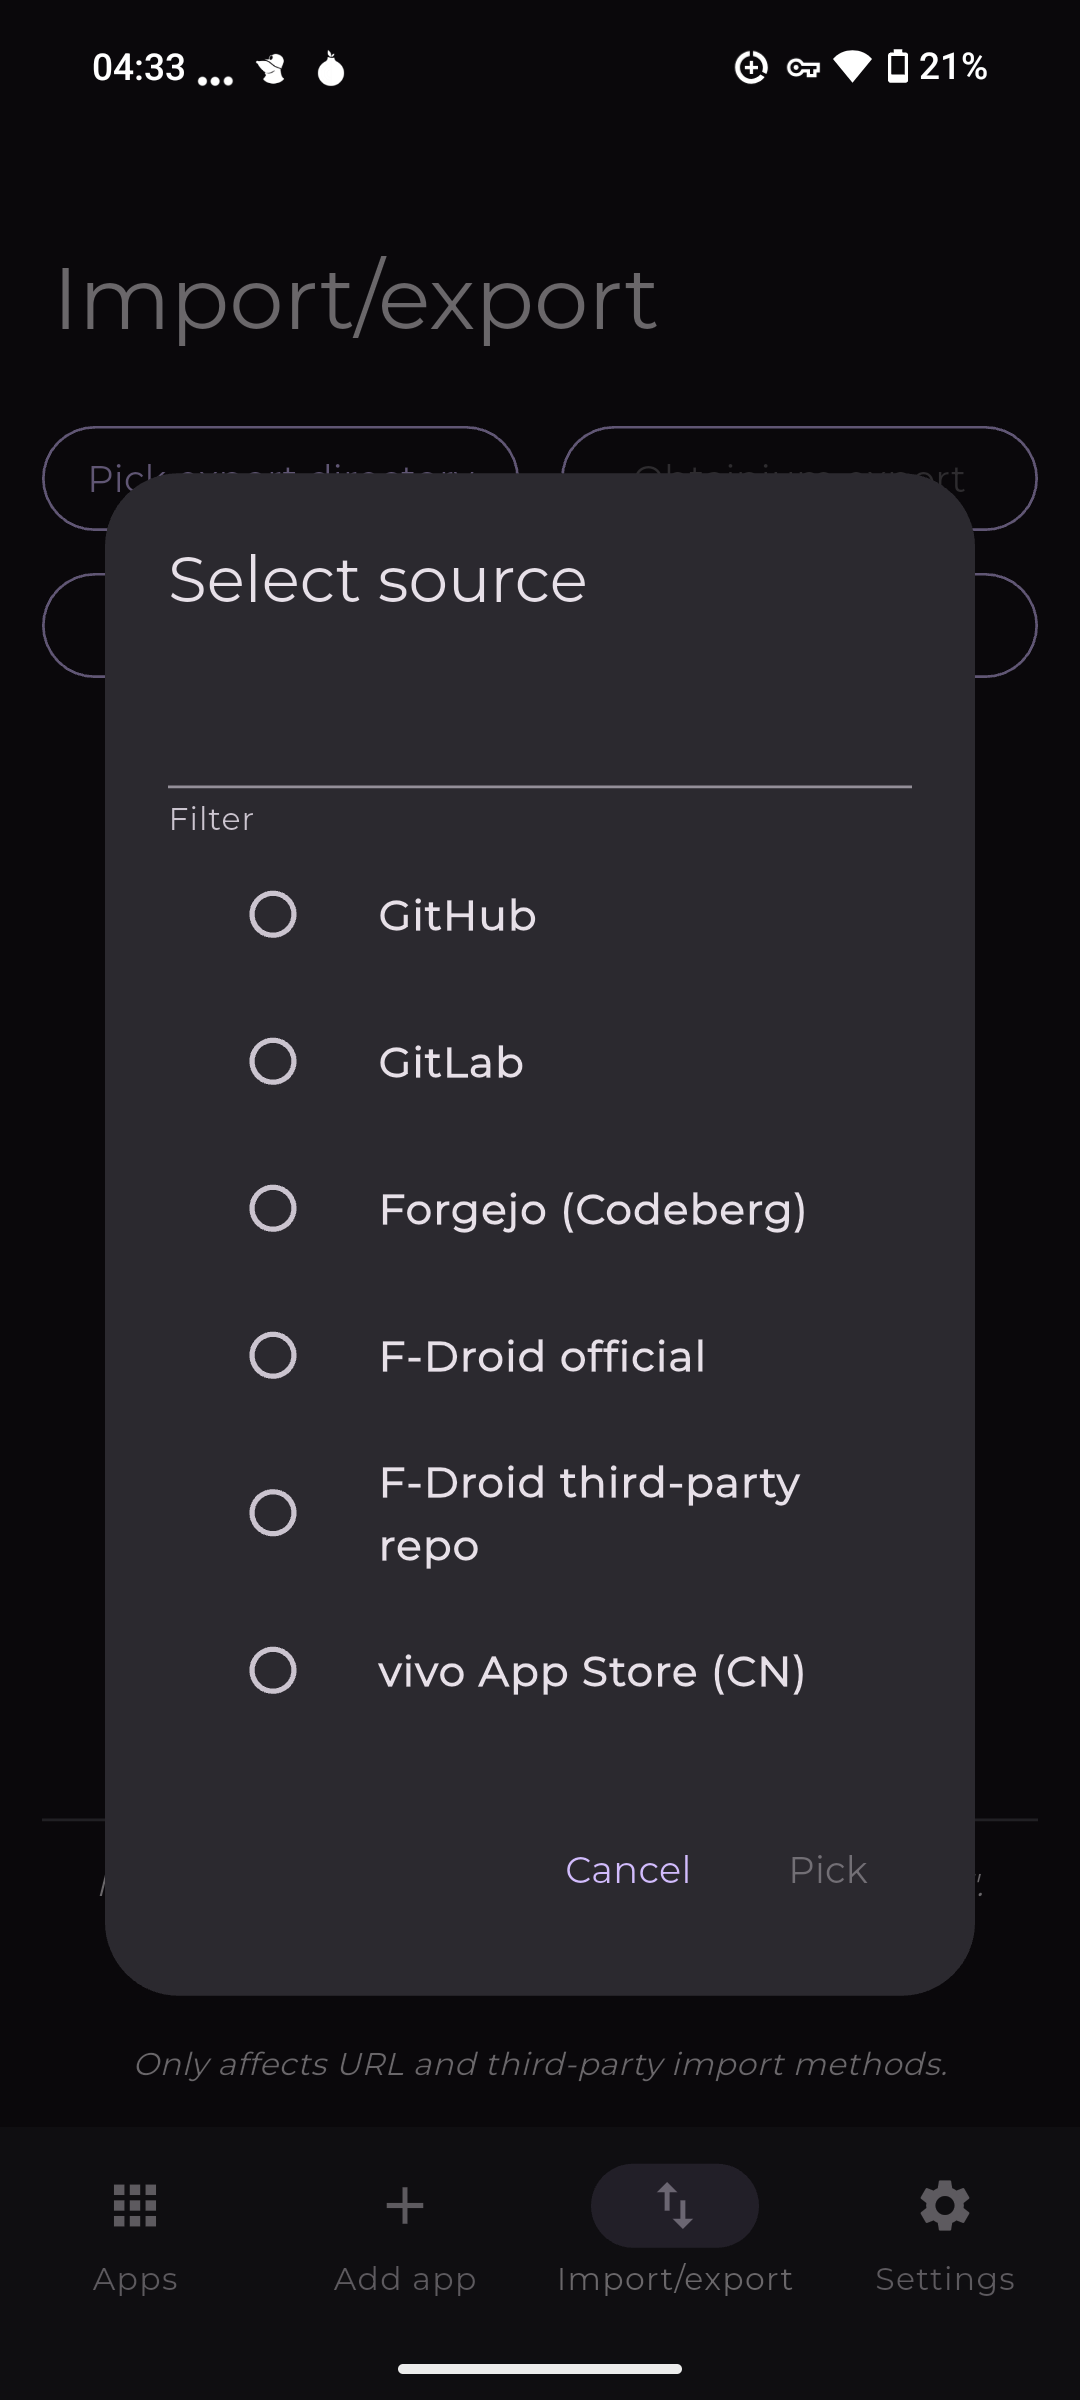1080x2400 pixels.
Task: Tap the Import/export arrows icon
Action: [675, 2206]
